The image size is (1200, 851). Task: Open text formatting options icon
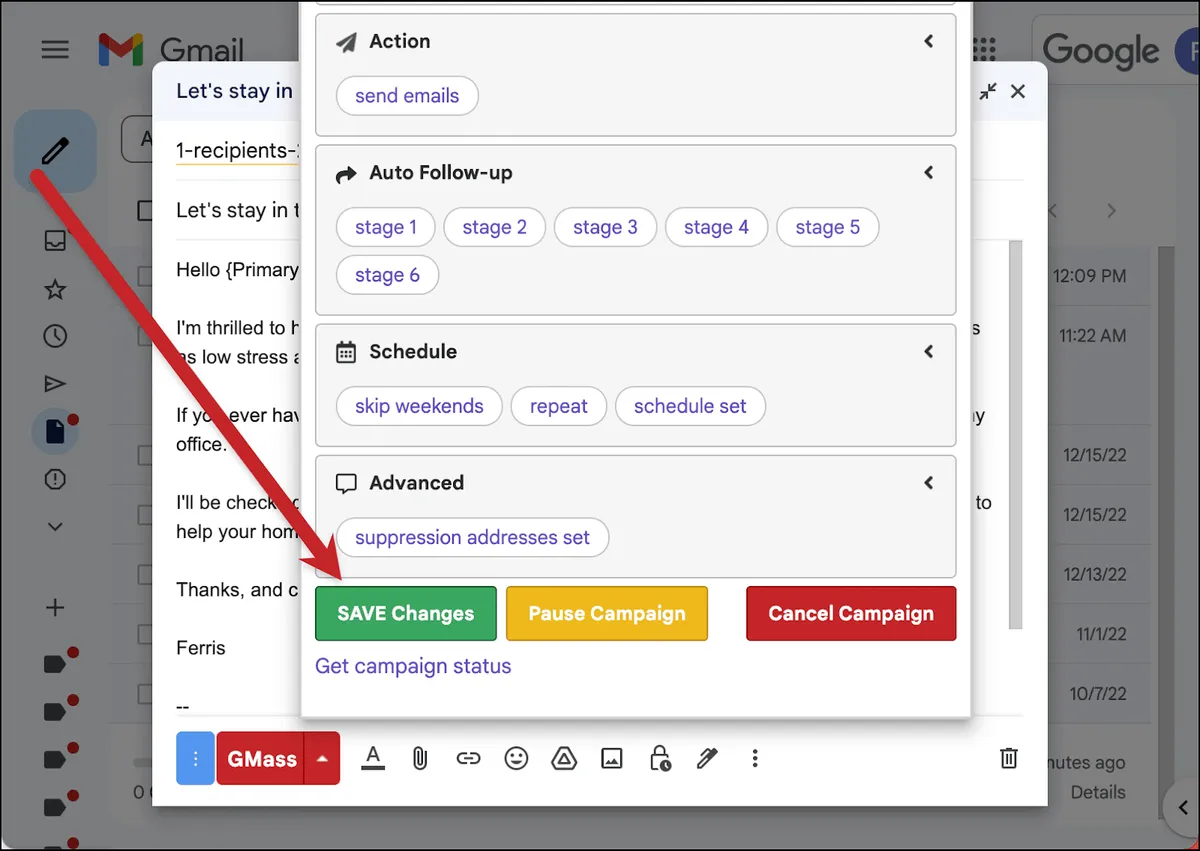click(373, 759)
